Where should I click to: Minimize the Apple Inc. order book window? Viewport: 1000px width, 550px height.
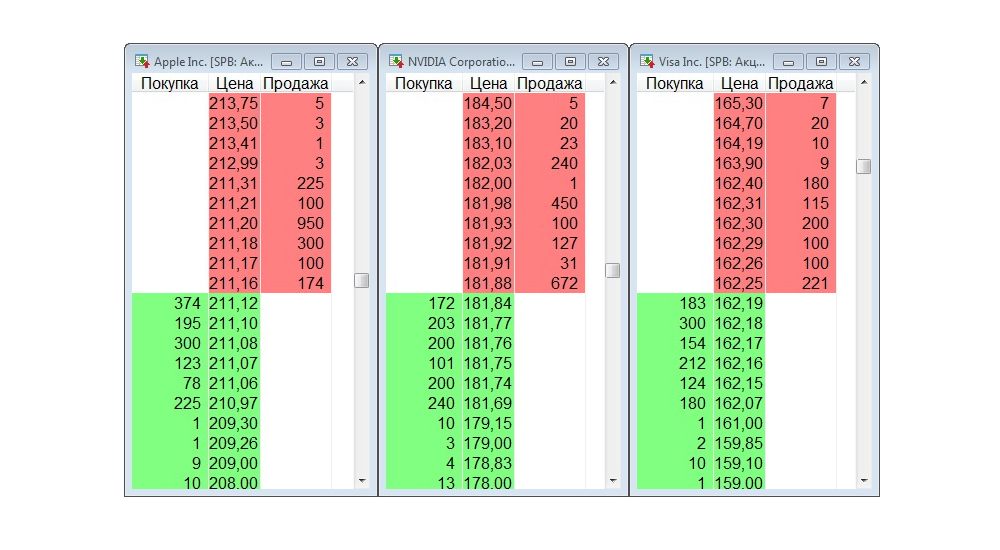click(287, 62)
